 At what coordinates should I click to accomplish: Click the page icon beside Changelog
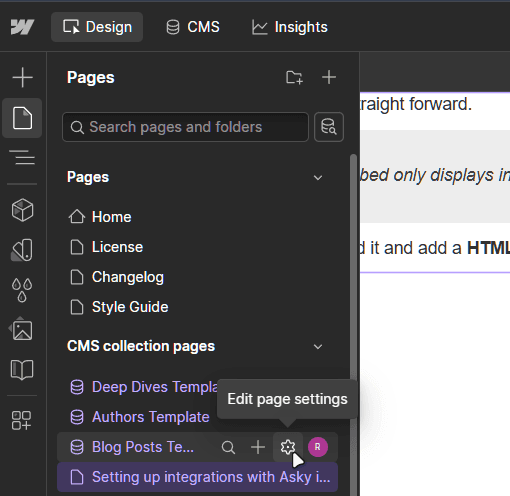coord(77,277)
